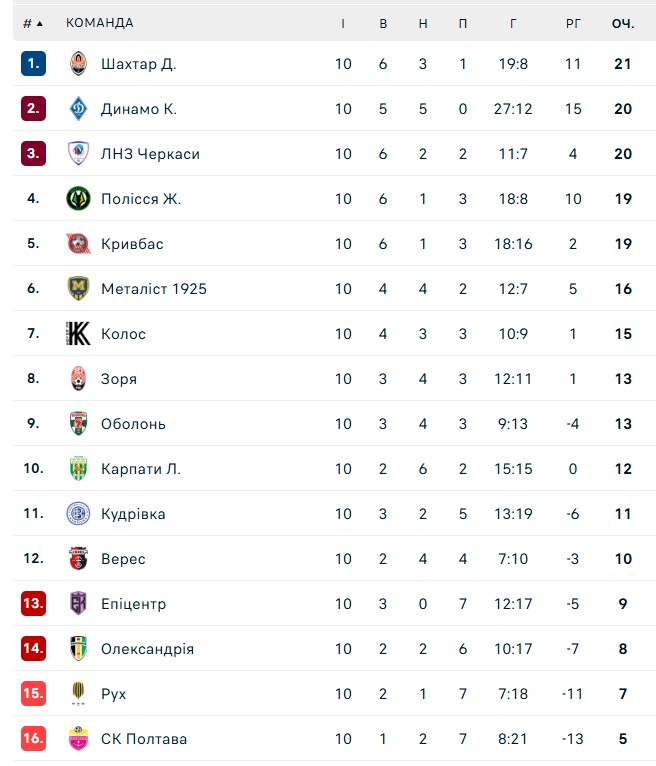Click the Dynamo K. club logo
This screenshot has height=766, width=656.
click(x=78, y=109)
